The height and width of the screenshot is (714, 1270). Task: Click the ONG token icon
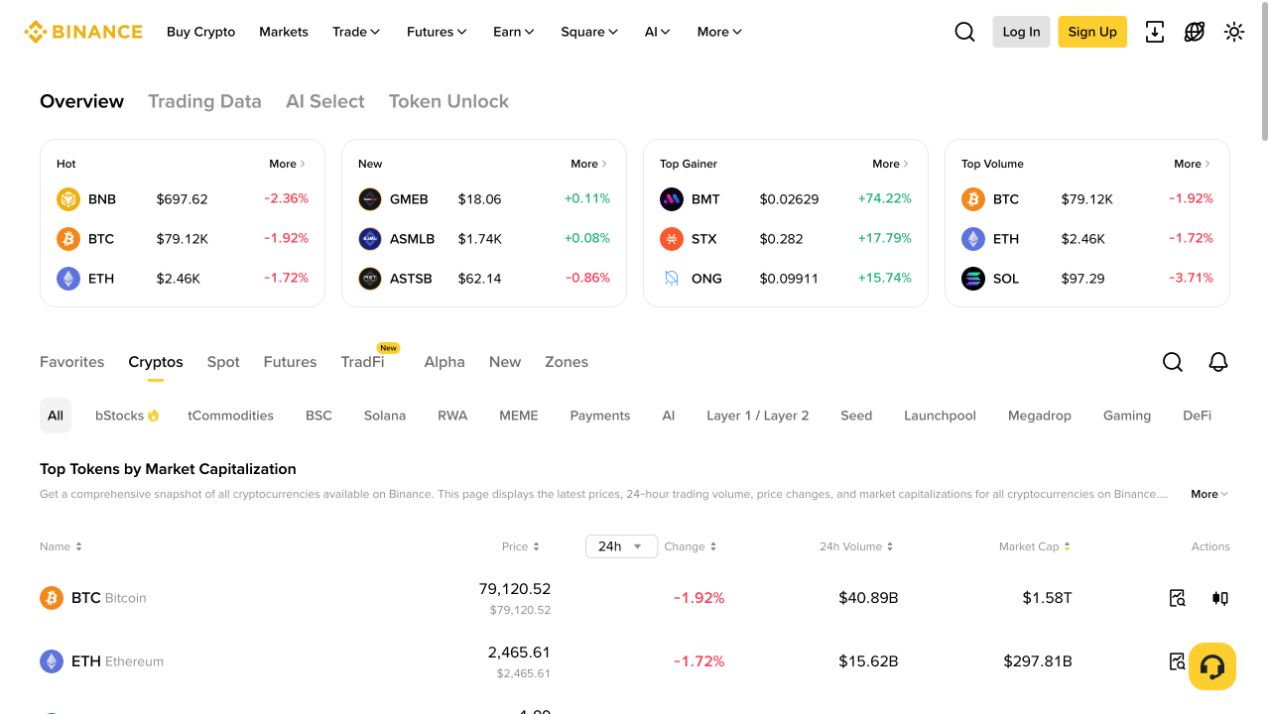click(672, 279)
